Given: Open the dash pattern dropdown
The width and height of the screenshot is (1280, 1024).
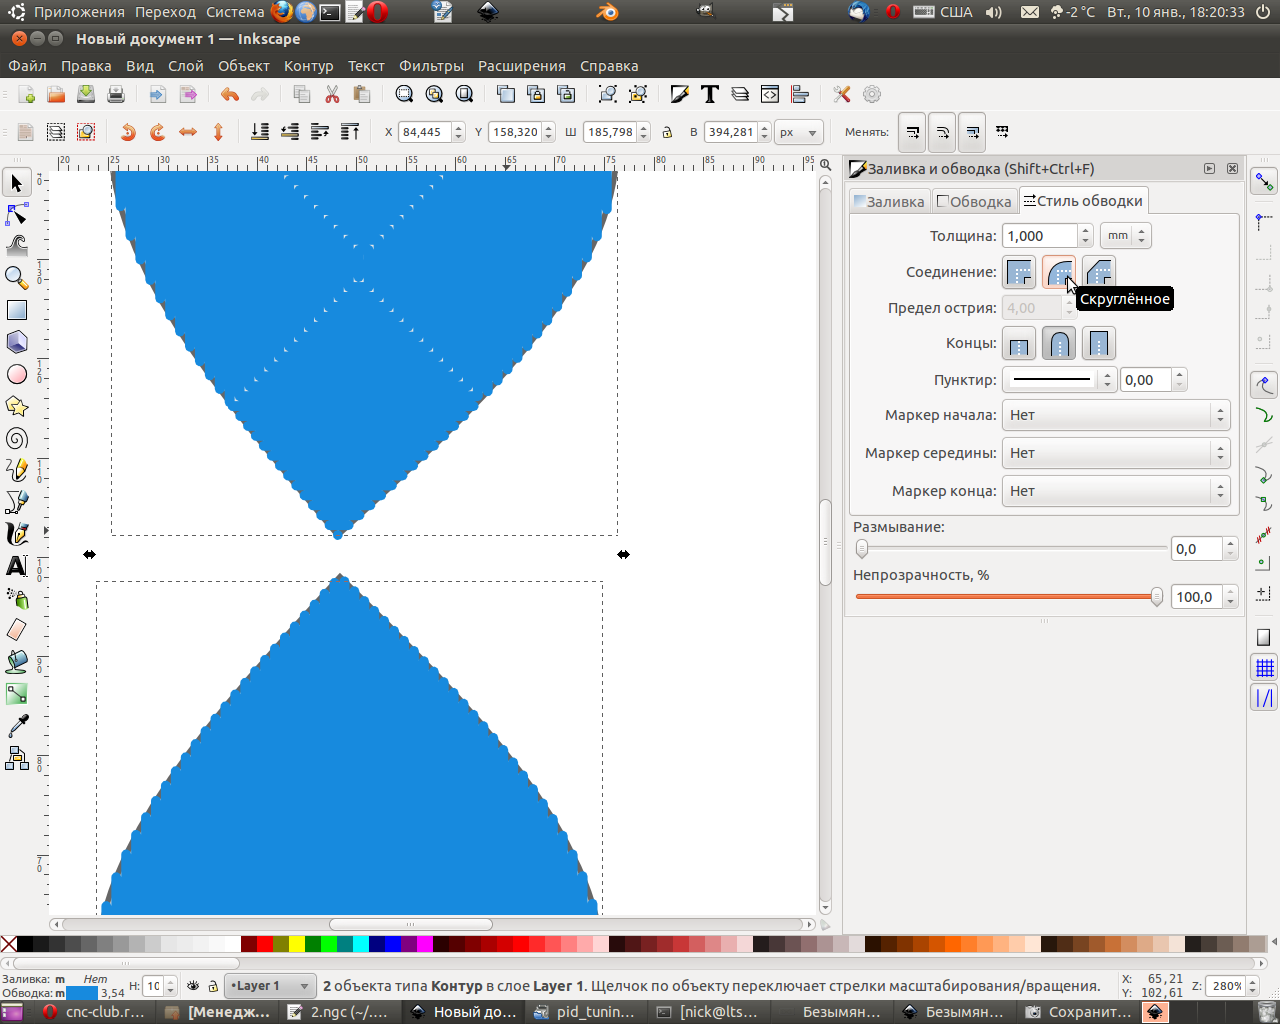Looking at the screenshot, I should click(1059, 380).
